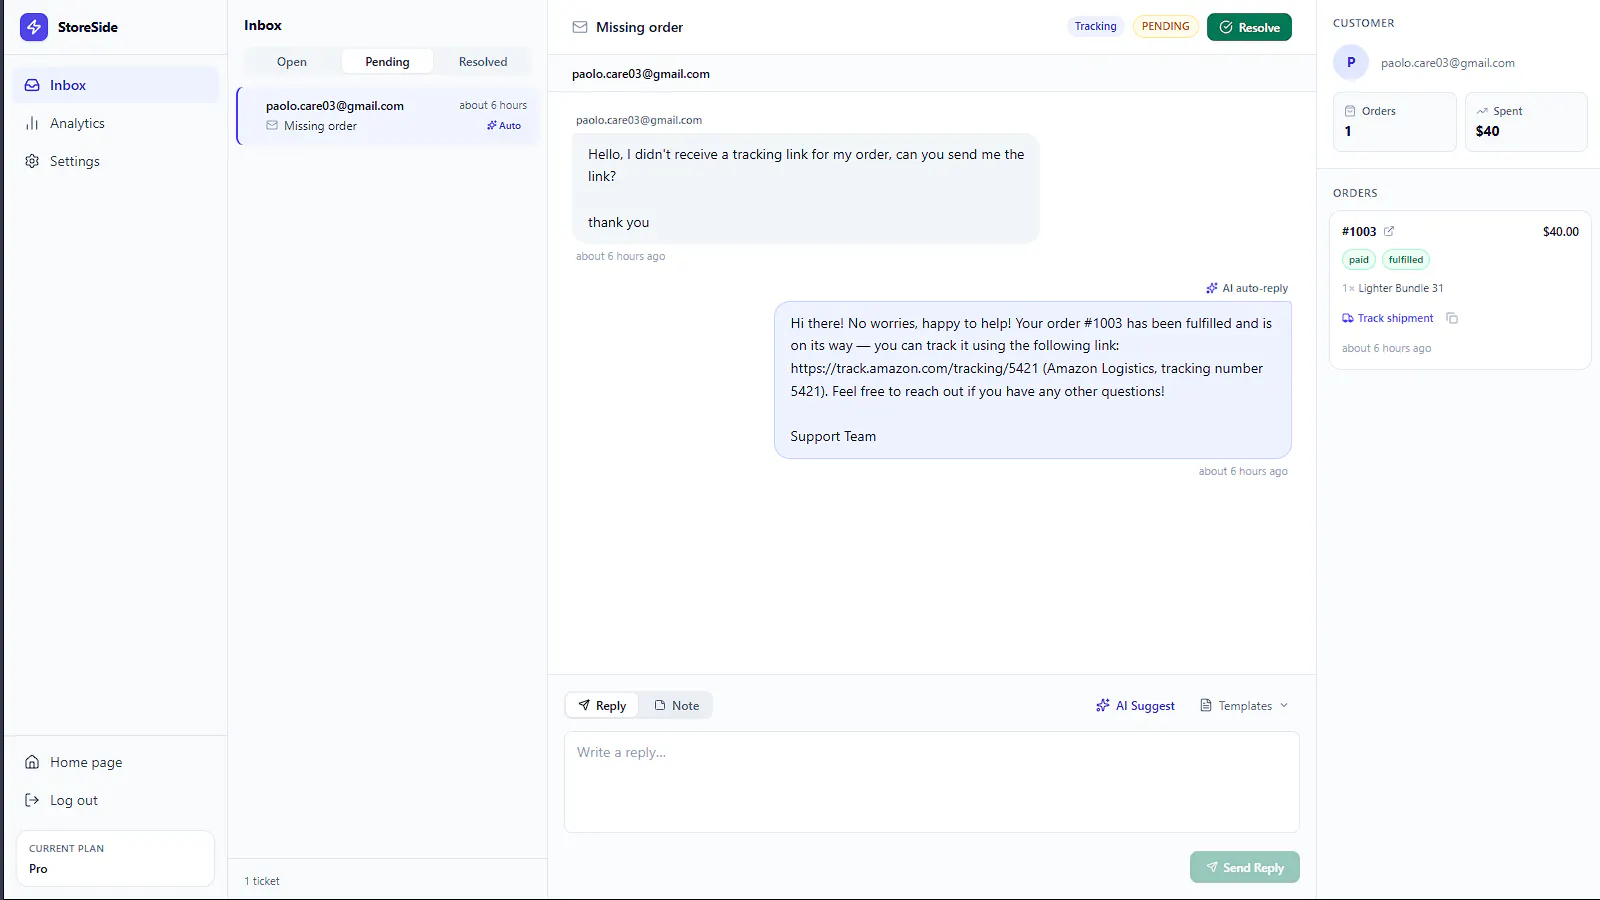Switch to the Resolved tickets tab
Viewport: 1600px width, 900px height.
[x=483, y=62]
